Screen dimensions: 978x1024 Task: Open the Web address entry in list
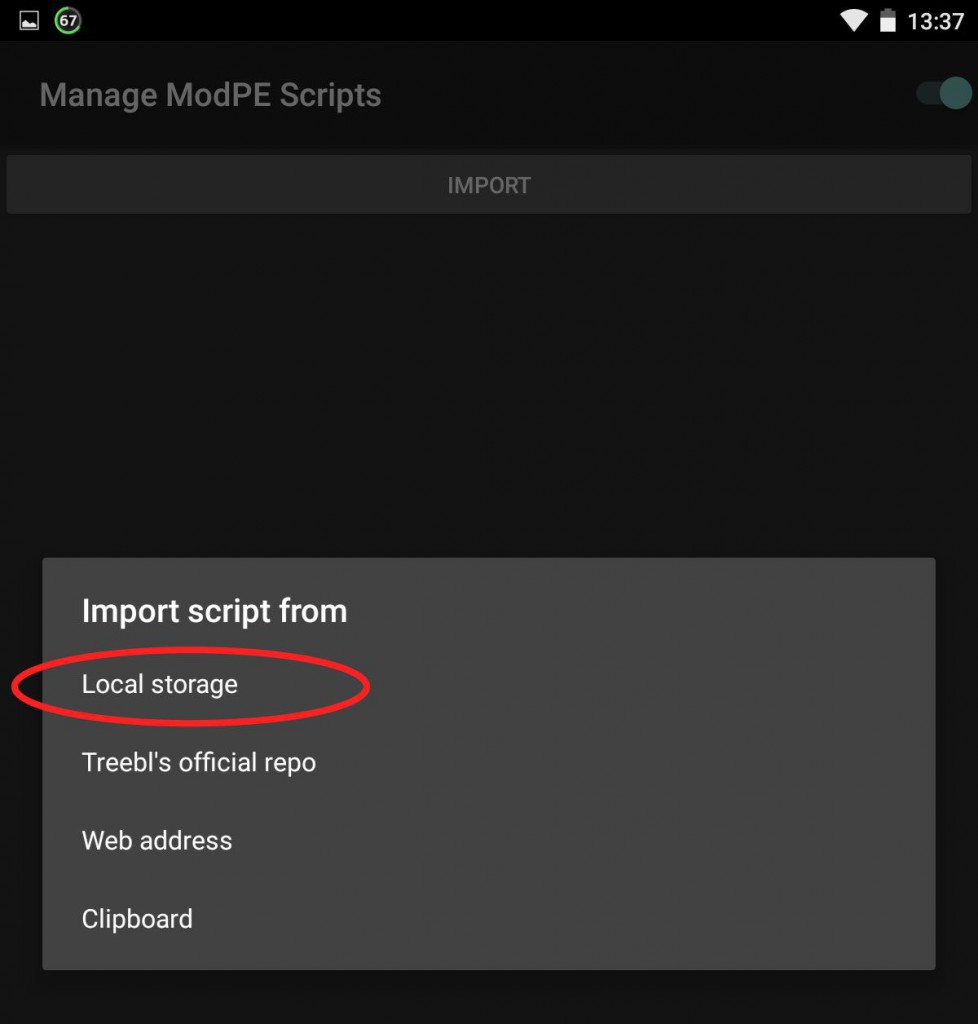click(157, 841)
